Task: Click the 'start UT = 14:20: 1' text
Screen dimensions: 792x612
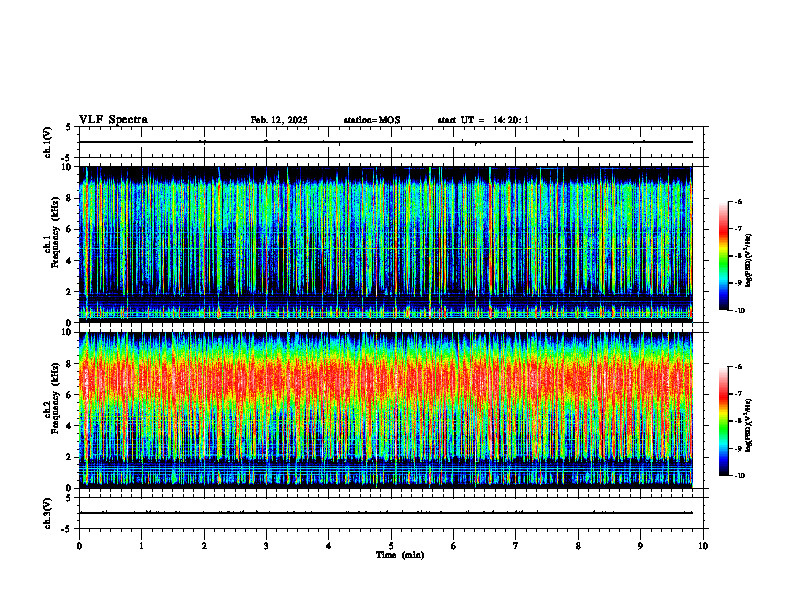Action: click(483, 120)
